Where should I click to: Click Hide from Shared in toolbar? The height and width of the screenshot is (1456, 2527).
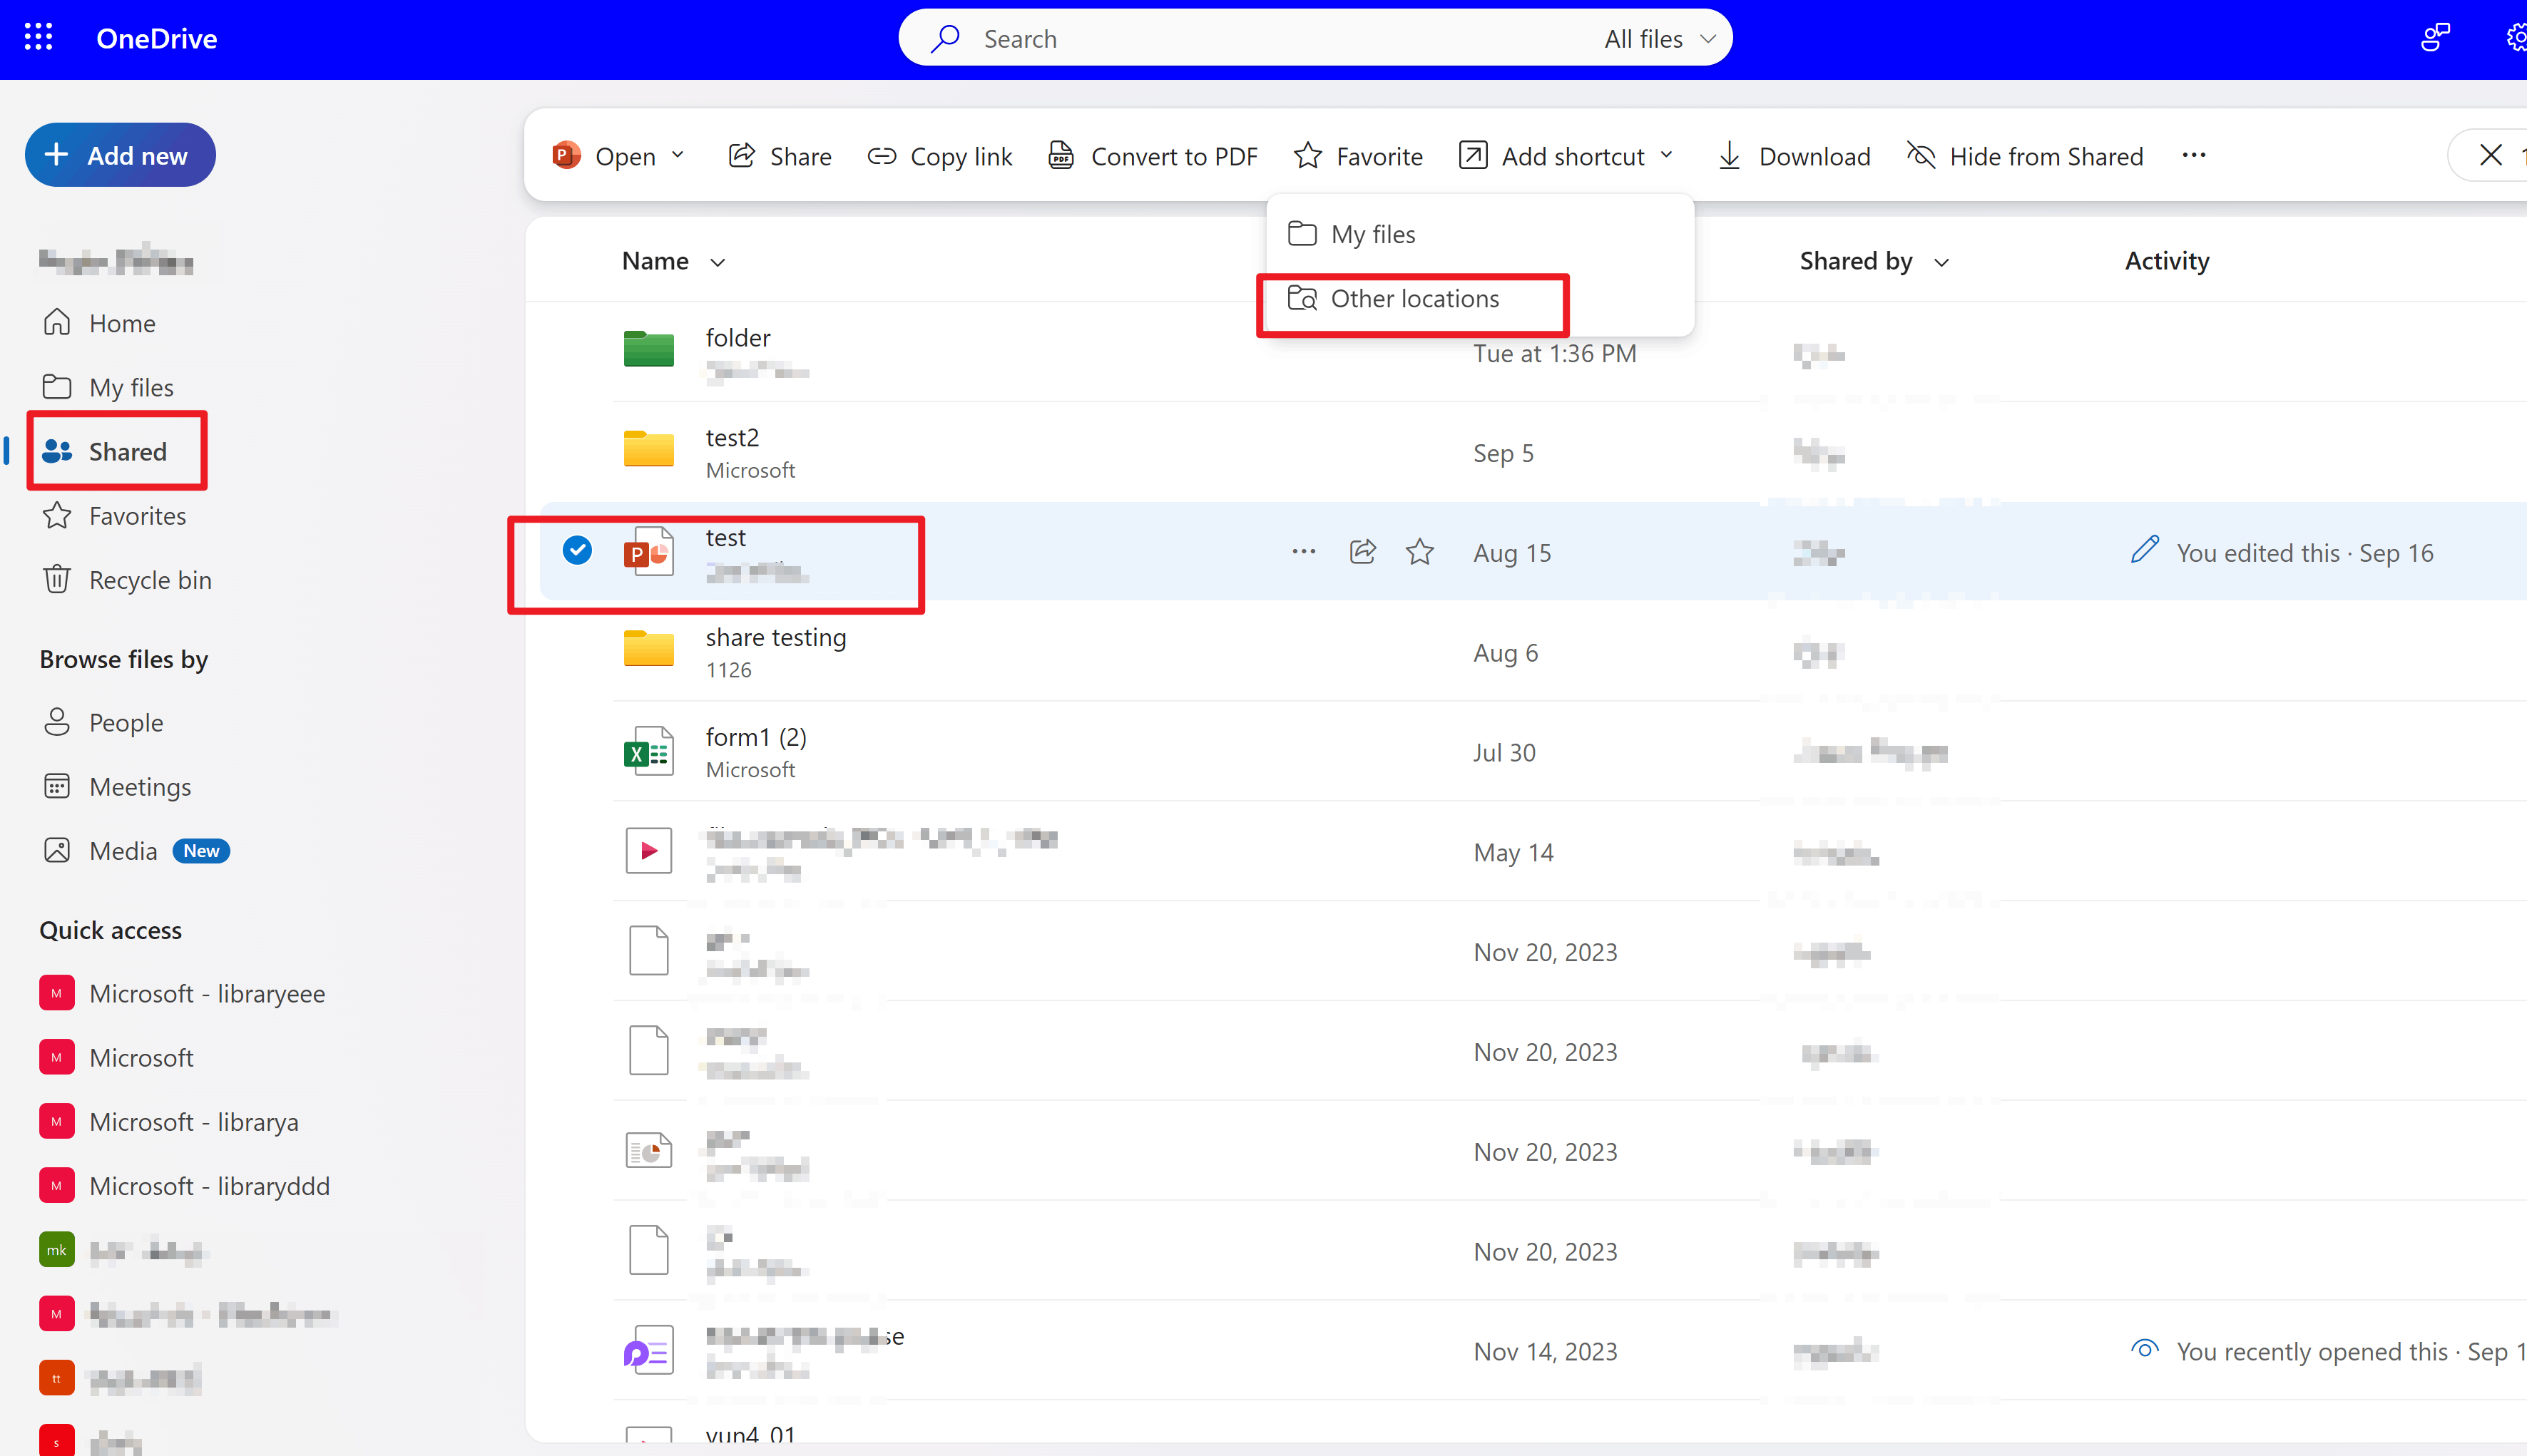tap(2025, 156)
